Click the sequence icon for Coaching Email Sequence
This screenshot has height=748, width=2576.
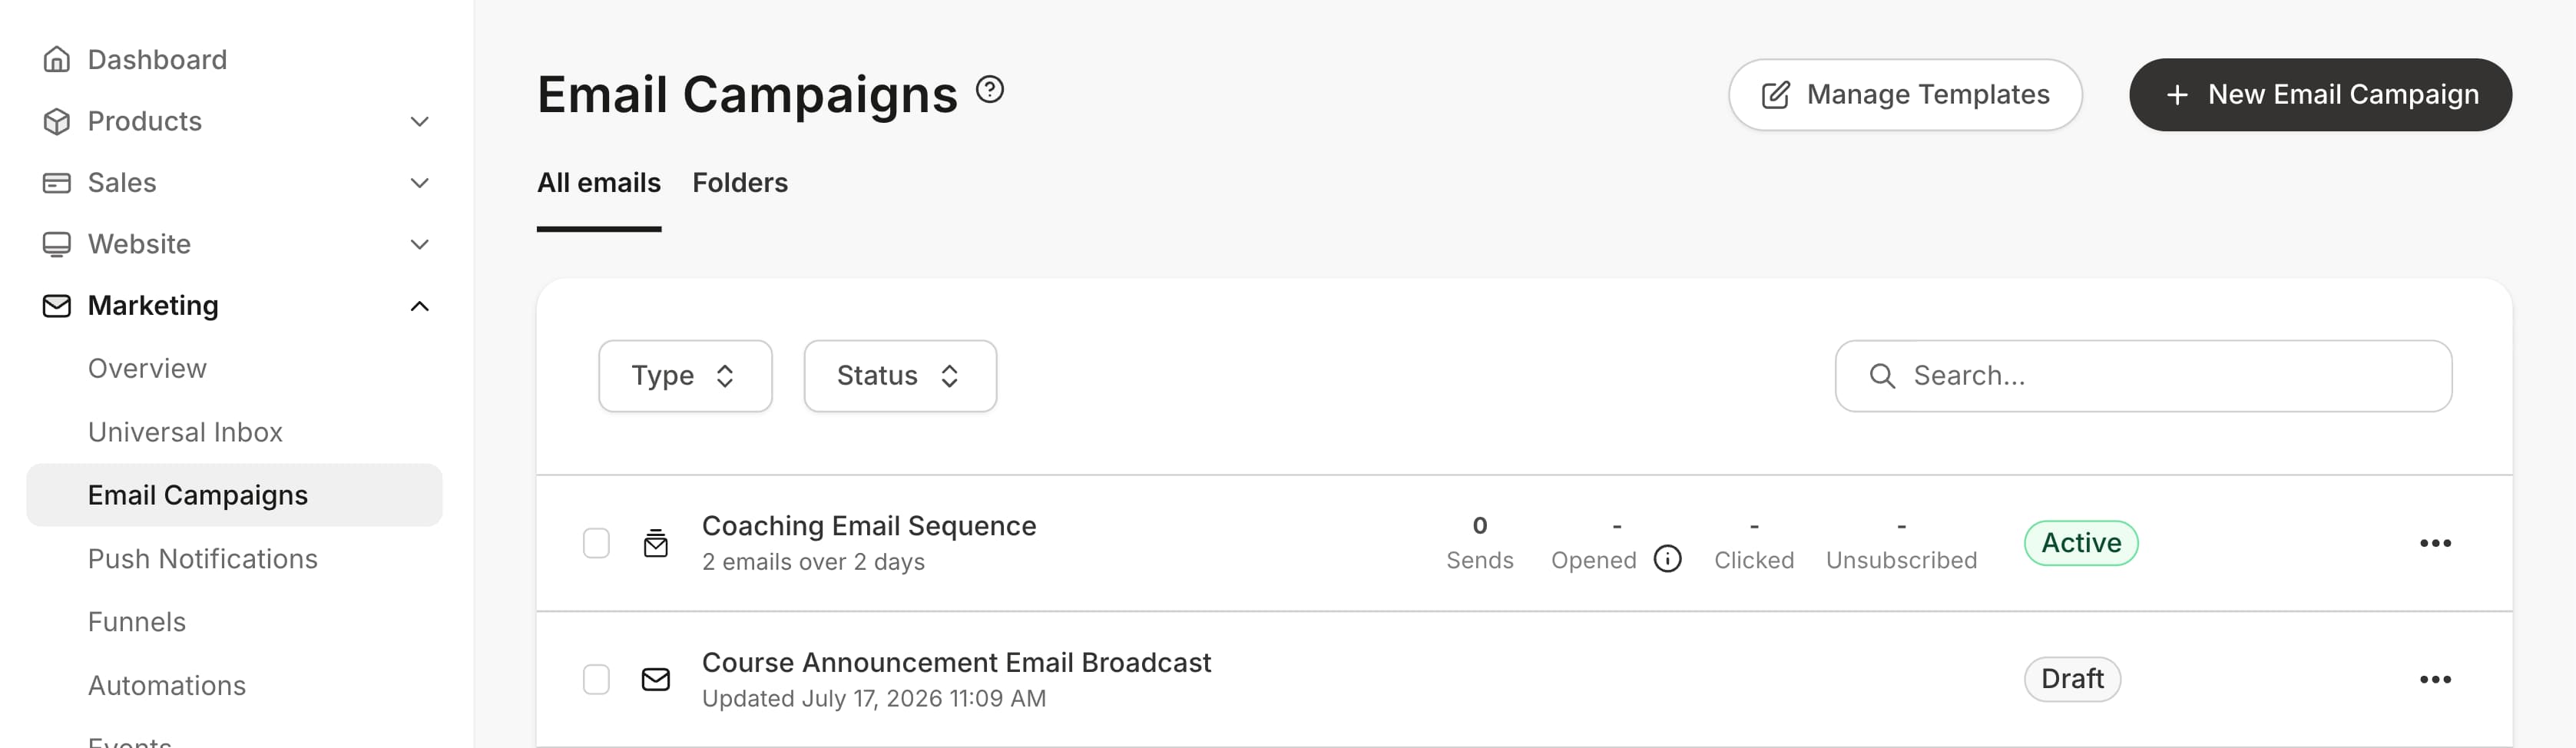pyautogui.click(x=656, y=543)
